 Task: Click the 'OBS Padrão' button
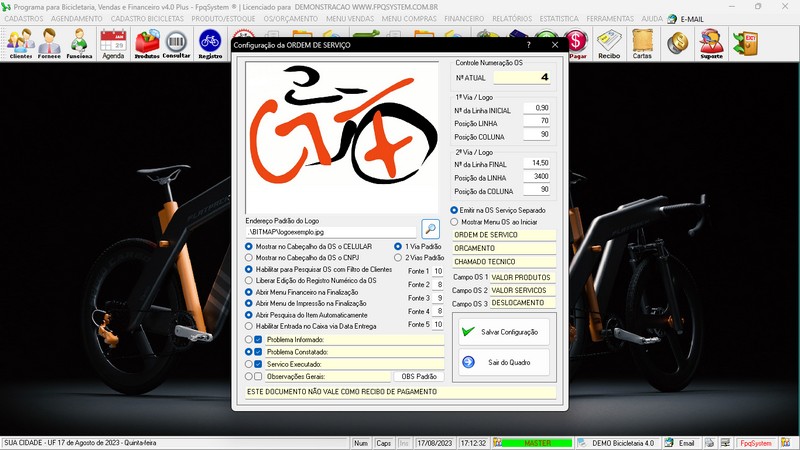(419, 377)
